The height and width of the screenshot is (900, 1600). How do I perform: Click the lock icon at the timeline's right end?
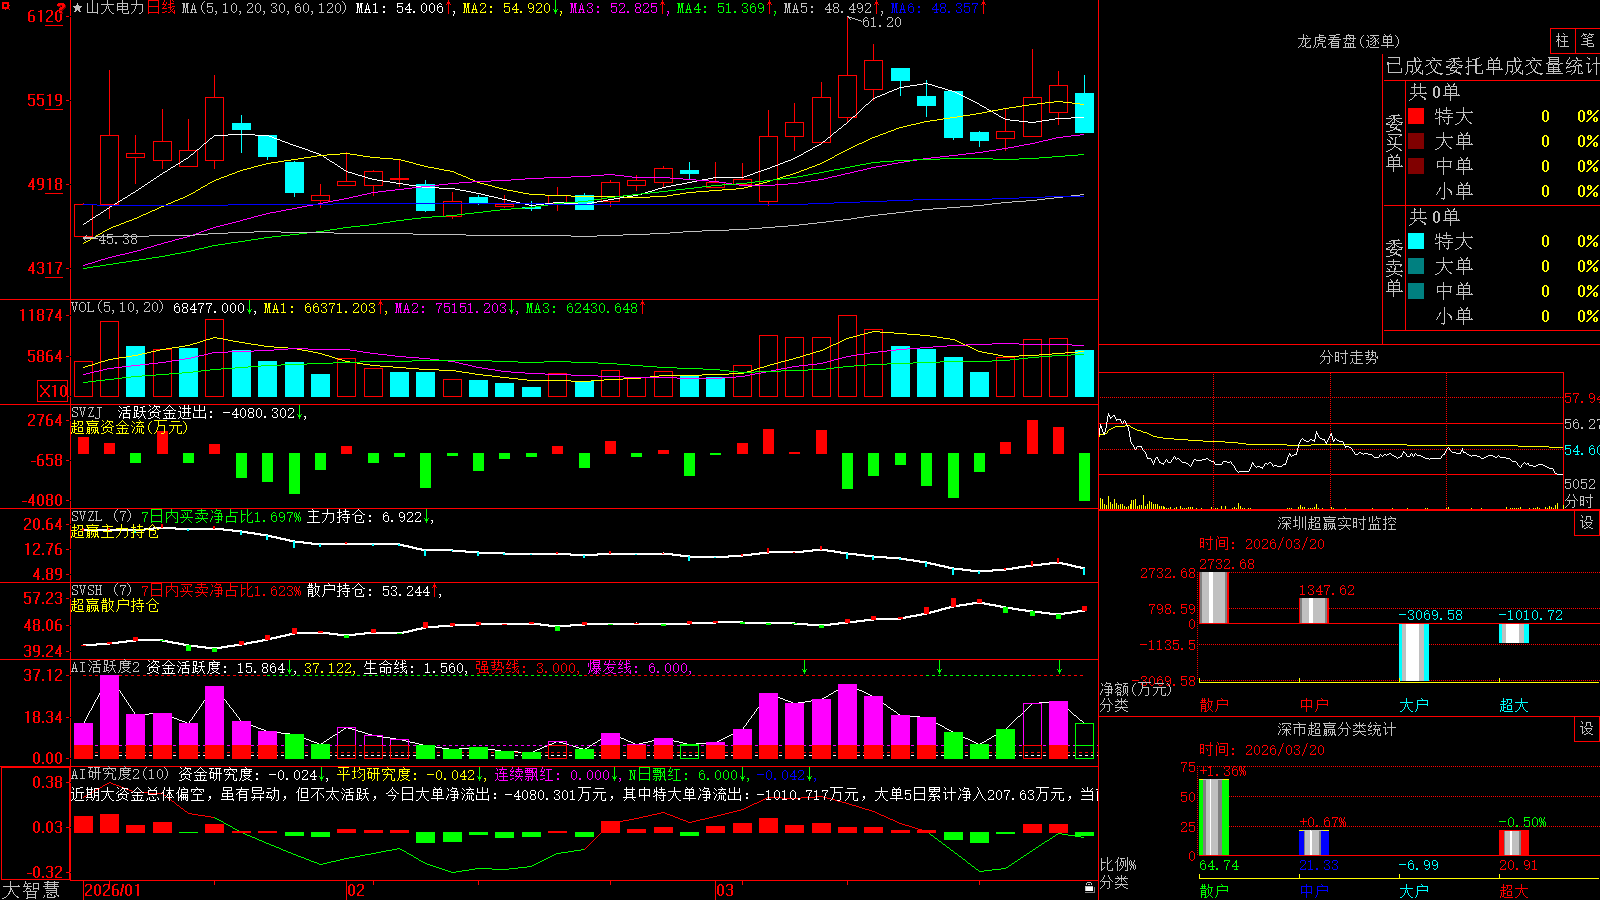tap(1090, 888)
